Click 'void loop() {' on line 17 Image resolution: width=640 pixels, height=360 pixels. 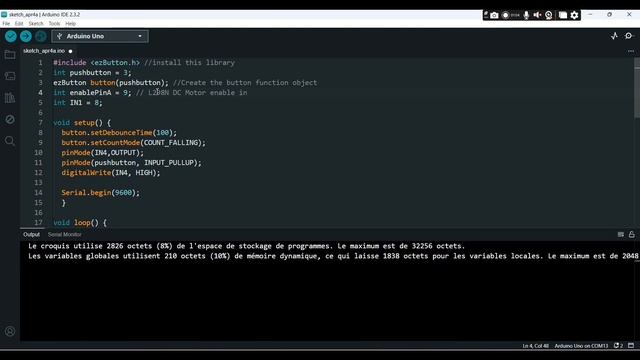[x=80, y=222]
